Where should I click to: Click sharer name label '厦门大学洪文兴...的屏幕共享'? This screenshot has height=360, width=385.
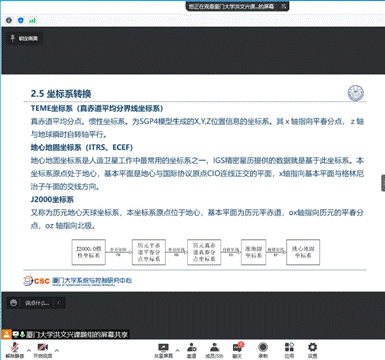click(x=77, y=334)
